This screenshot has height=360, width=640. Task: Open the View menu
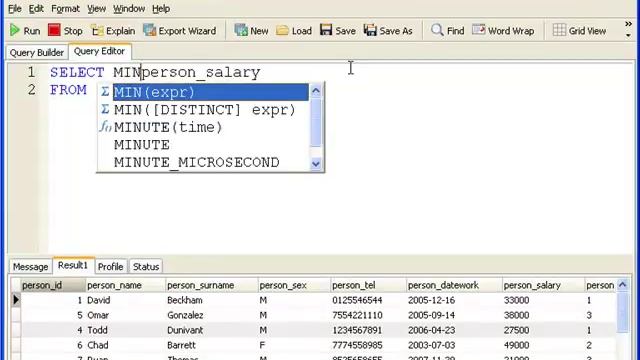click(96, 9)
